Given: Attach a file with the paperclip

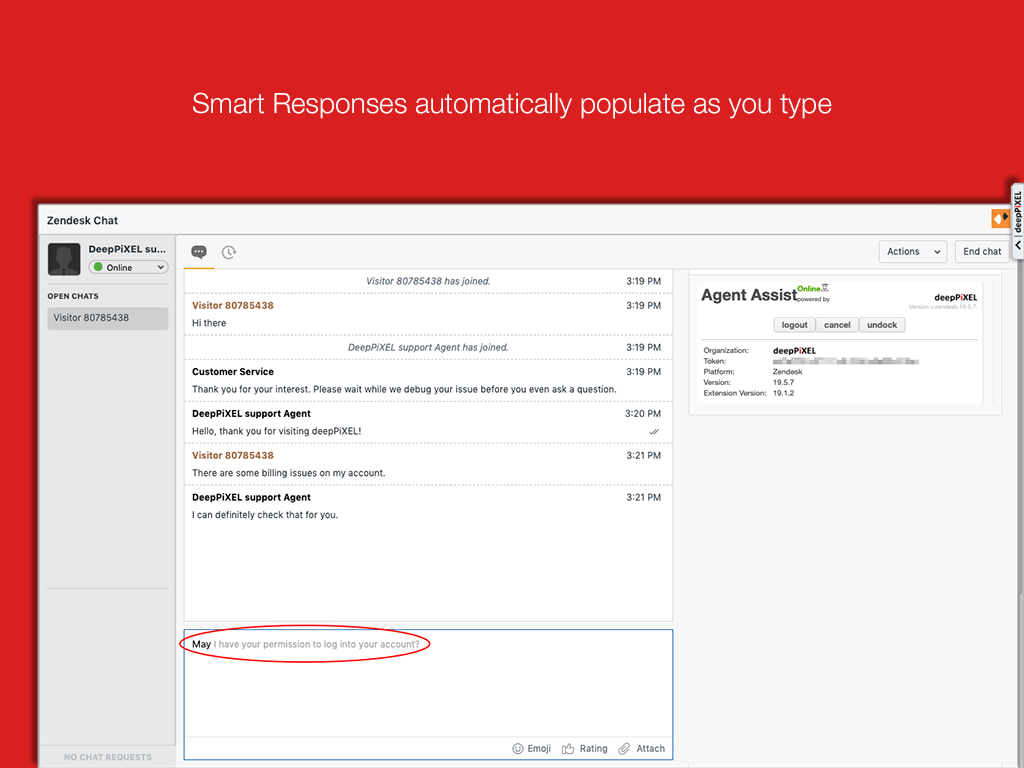Looking at the screenshot, I should [x=624, y=748].
